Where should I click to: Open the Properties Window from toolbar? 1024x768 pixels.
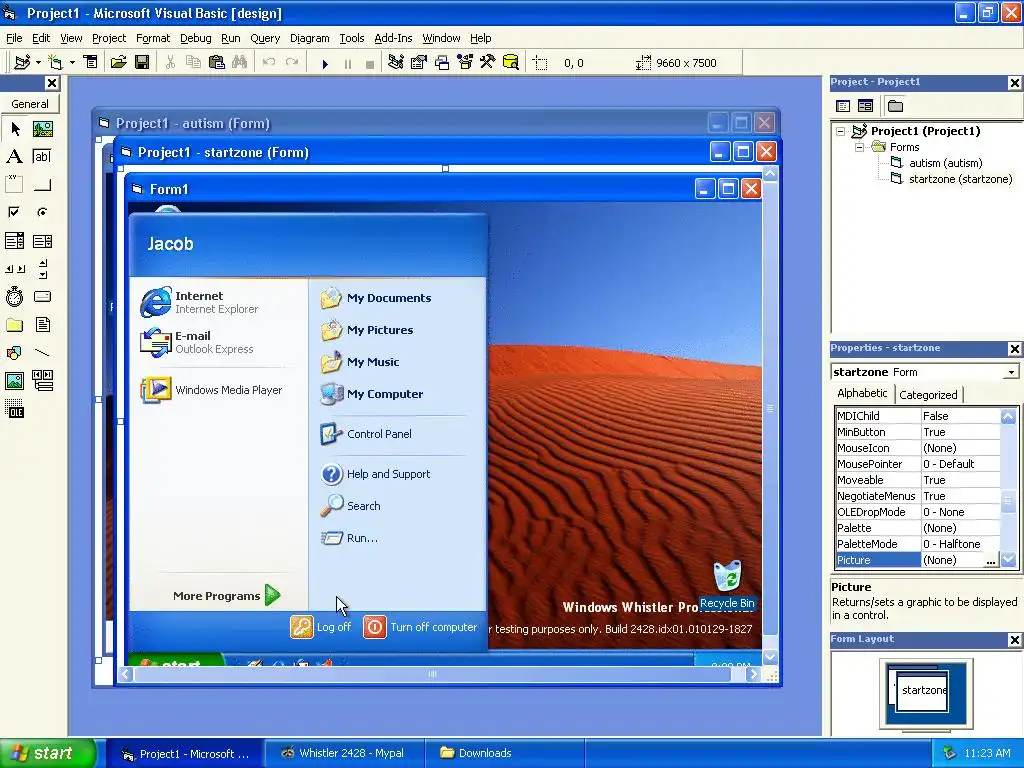[x=419, y=62]
